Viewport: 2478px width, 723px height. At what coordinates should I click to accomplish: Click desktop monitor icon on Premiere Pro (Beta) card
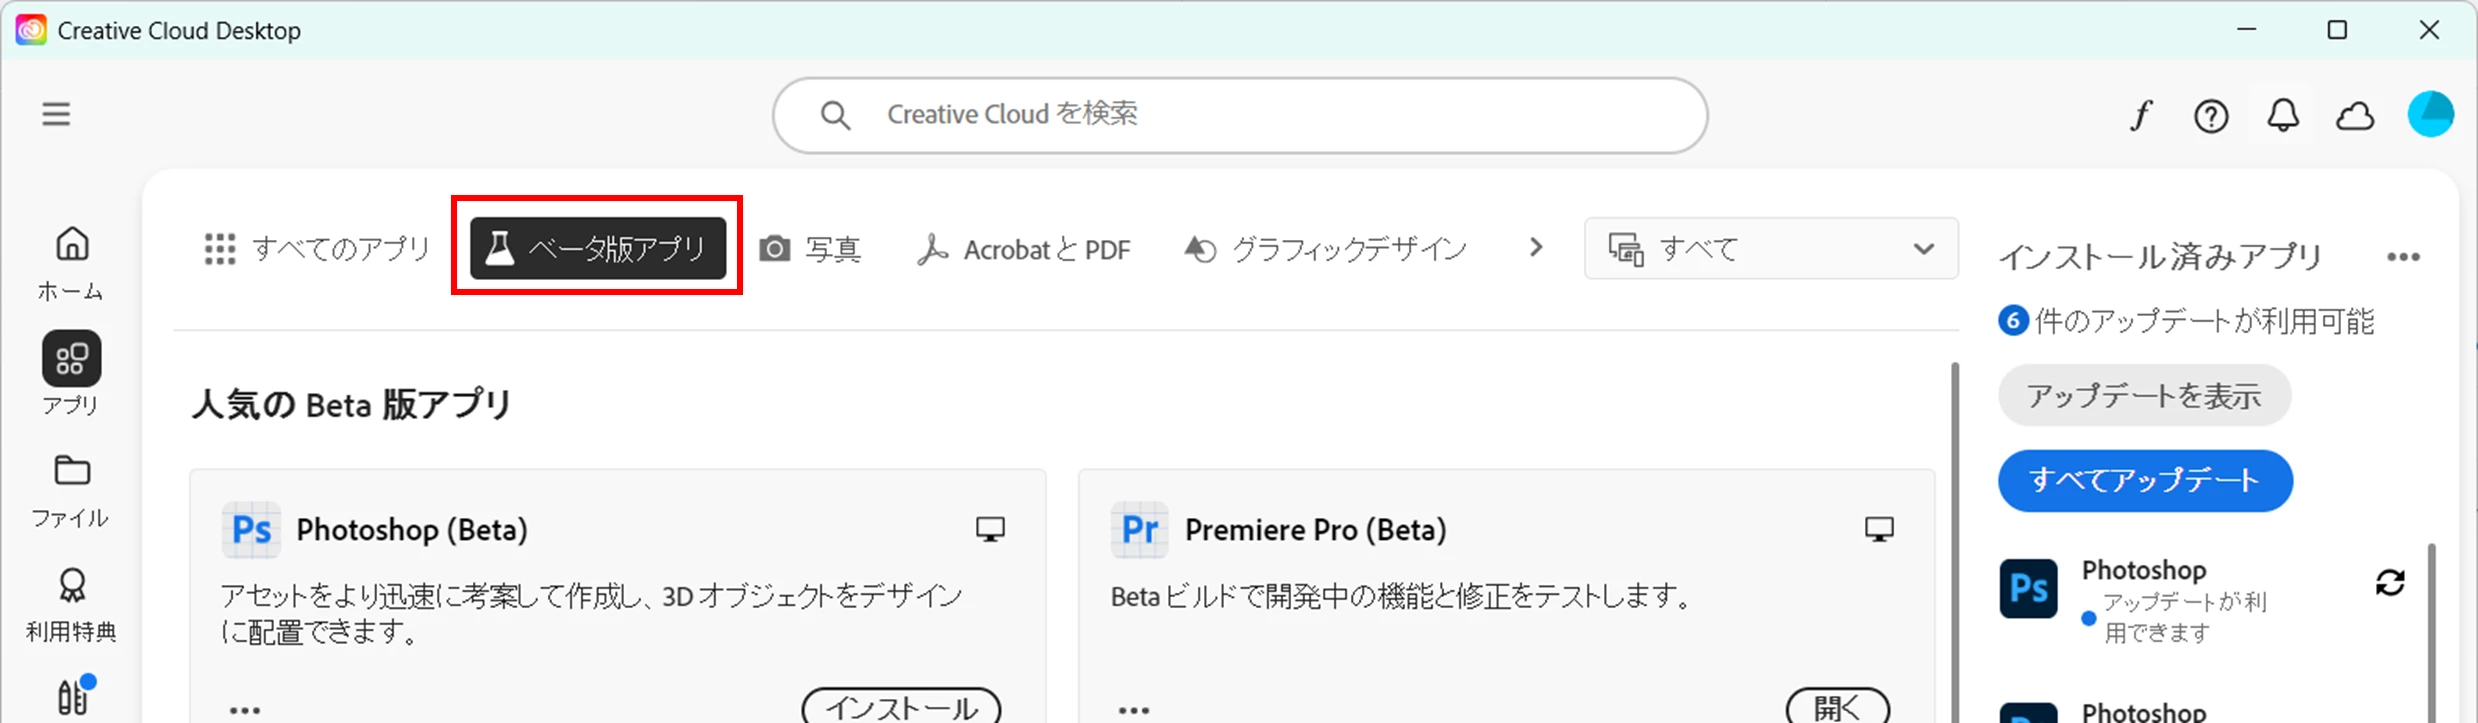coord(1879,529)
